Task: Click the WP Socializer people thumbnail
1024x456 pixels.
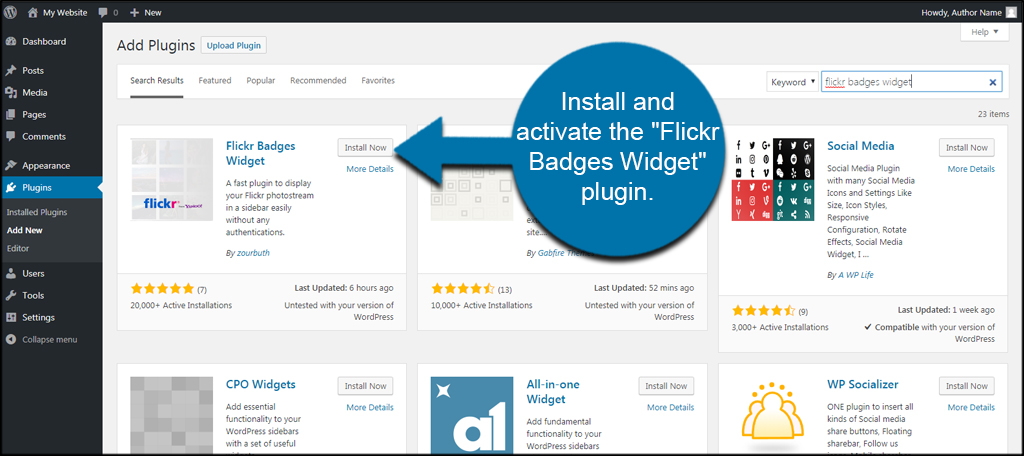Action: [x=773, y=415]
